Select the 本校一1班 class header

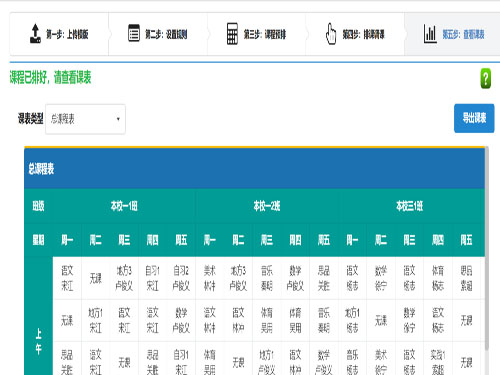(x=124, y=206)
